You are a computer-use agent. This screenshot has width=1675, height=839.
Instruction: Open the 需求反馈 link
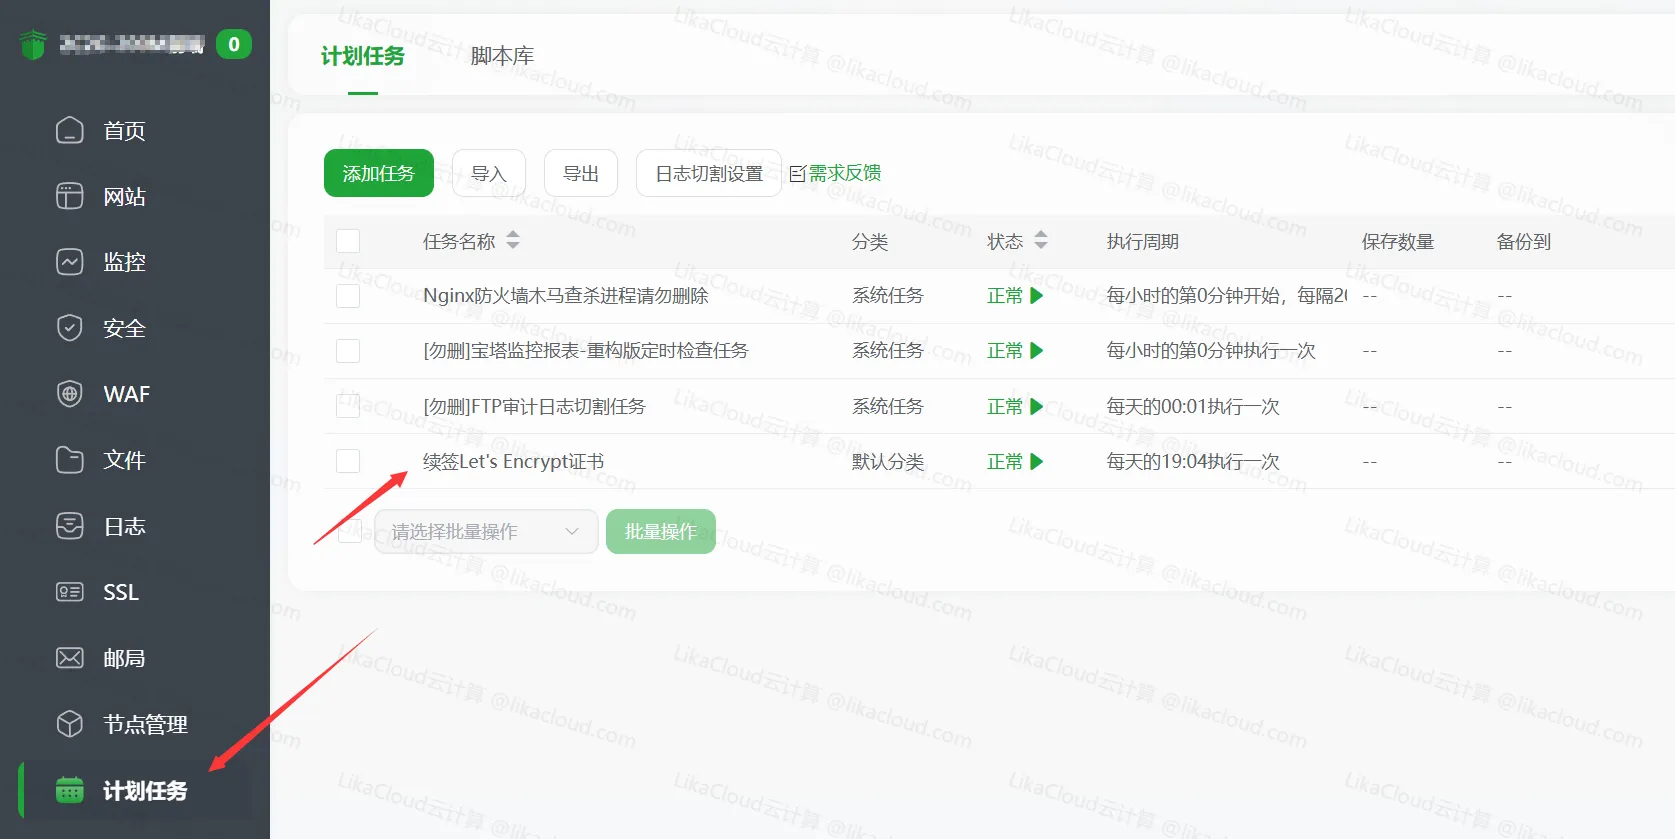(x=845, y=173)
